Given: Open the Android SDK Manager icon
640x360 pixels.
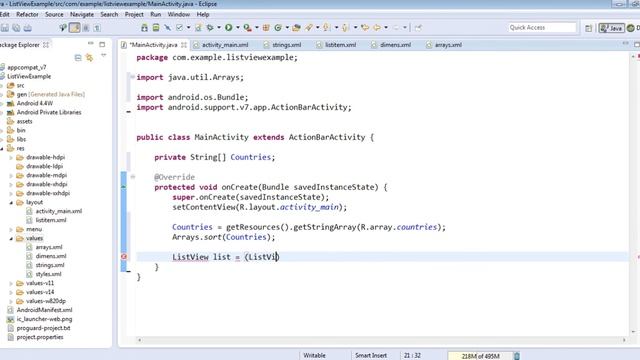Looking at the screenshot, I should (144, 28).
